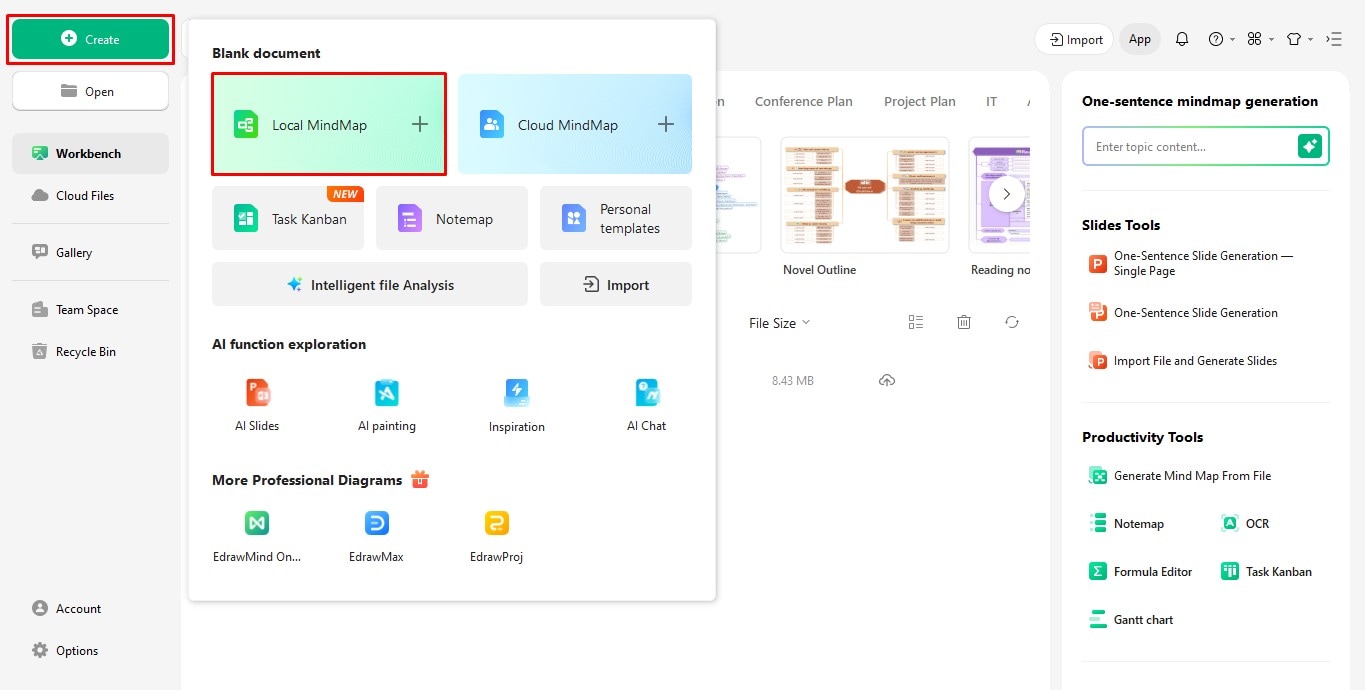Screen dimensions: 1365x690
Task: Click Import in the Create panel
Action: (616, 284)
